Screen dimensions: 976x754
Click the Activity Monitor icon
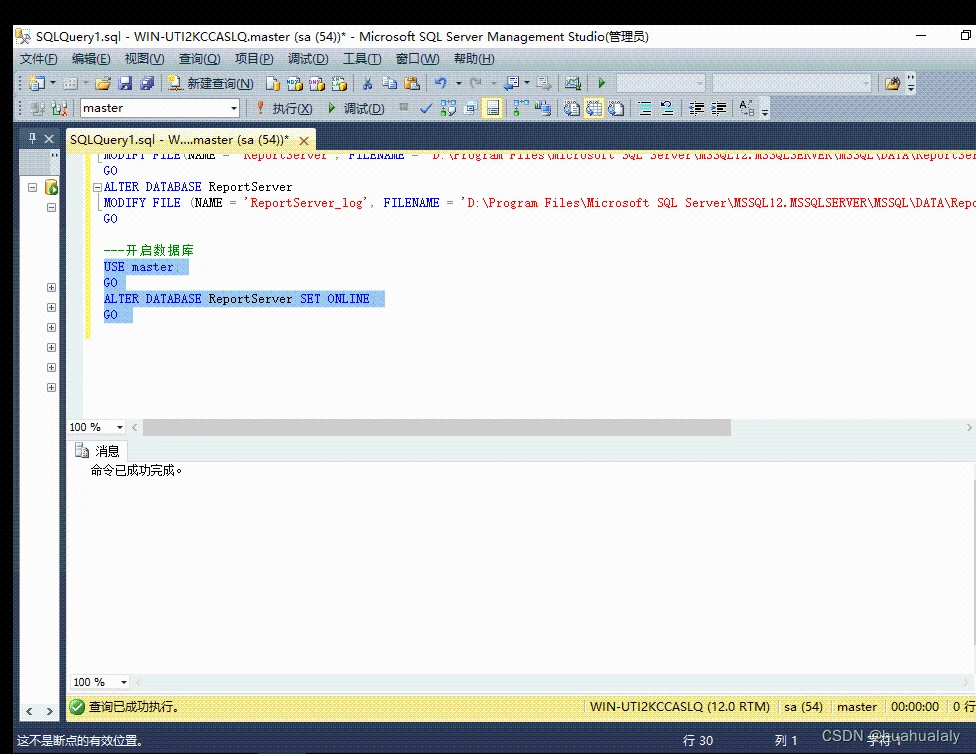pyautogui.click(x=573, y=83)
